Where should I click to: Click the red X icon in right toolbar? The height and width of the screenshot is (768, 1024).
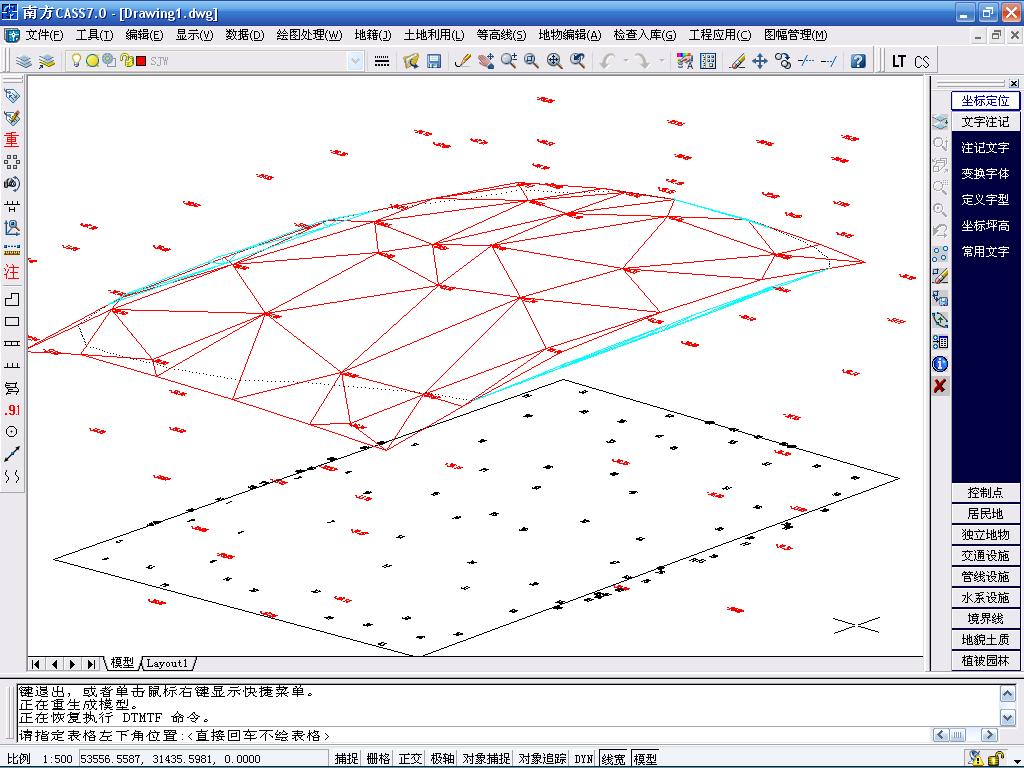click(940, 386)
